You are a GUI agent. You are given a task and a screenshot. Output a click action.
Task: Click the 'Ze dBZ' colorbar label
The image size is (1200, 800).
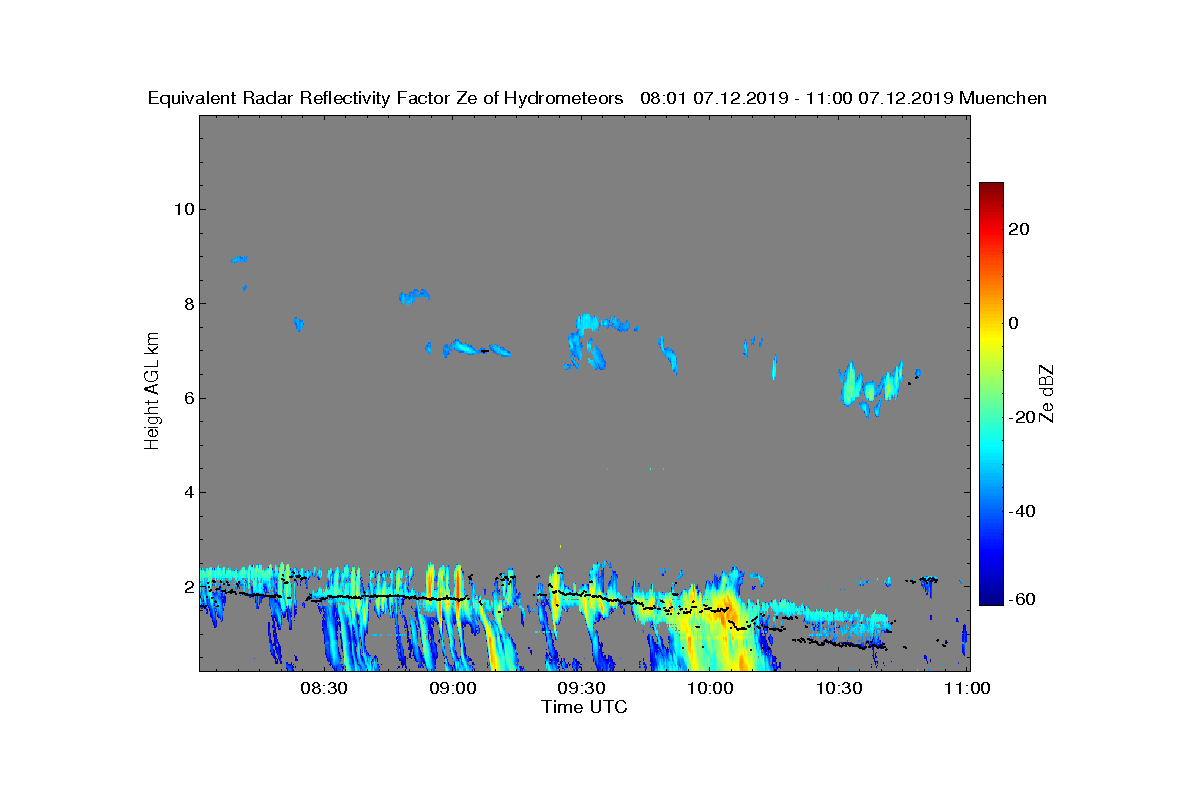tap(1047, 392)
